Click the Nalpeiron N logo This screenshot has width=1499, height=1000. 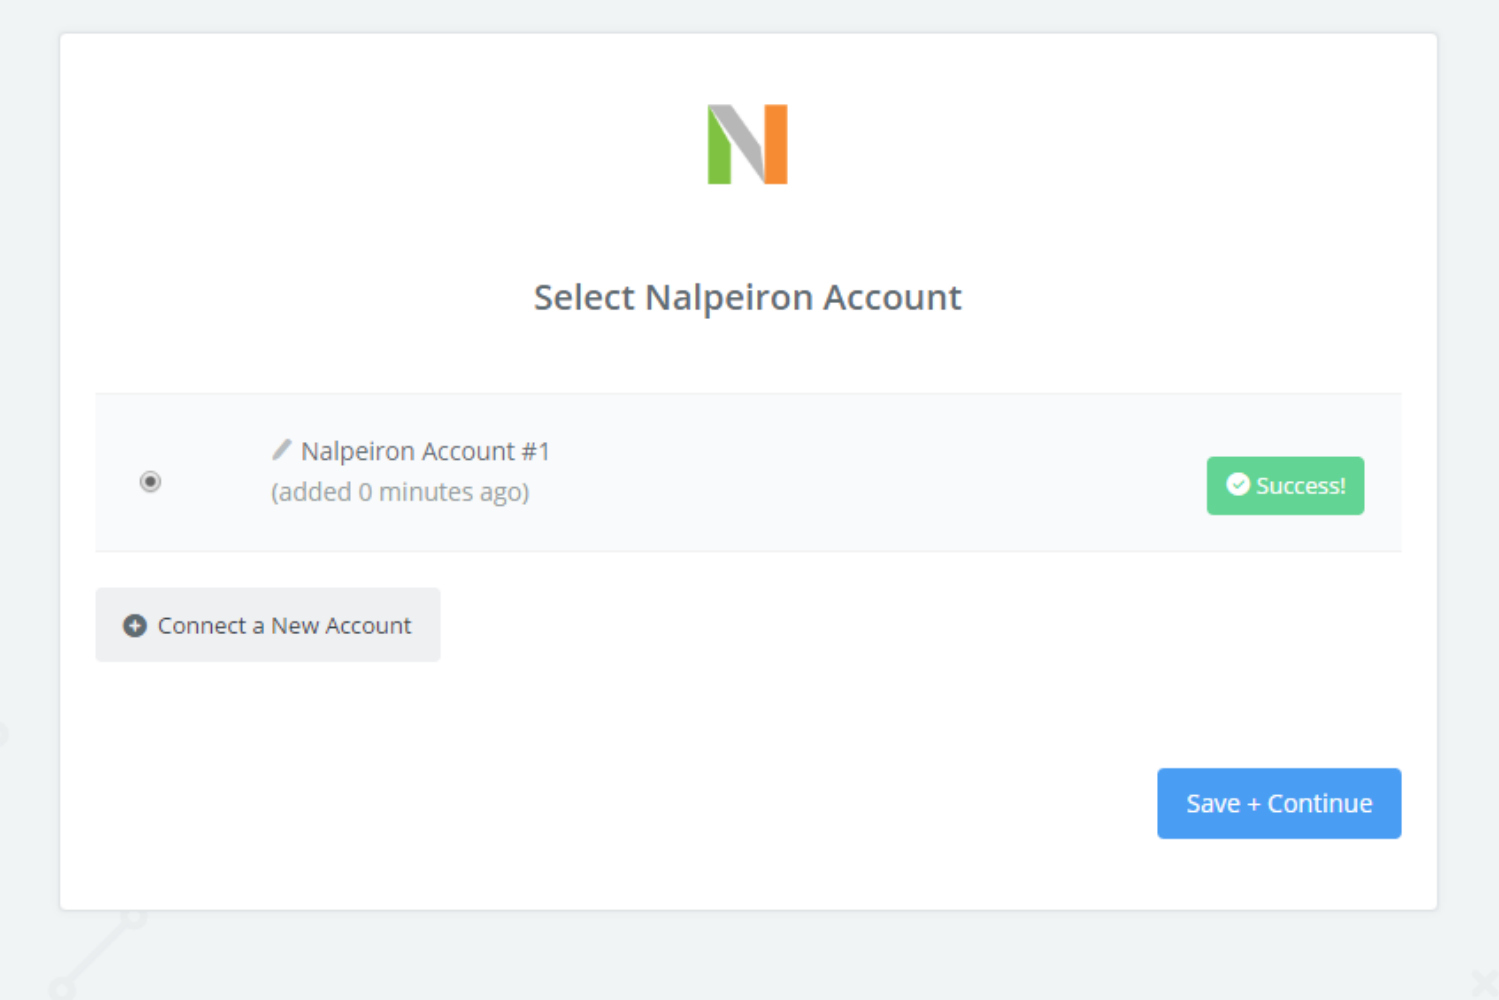(748, 144)
